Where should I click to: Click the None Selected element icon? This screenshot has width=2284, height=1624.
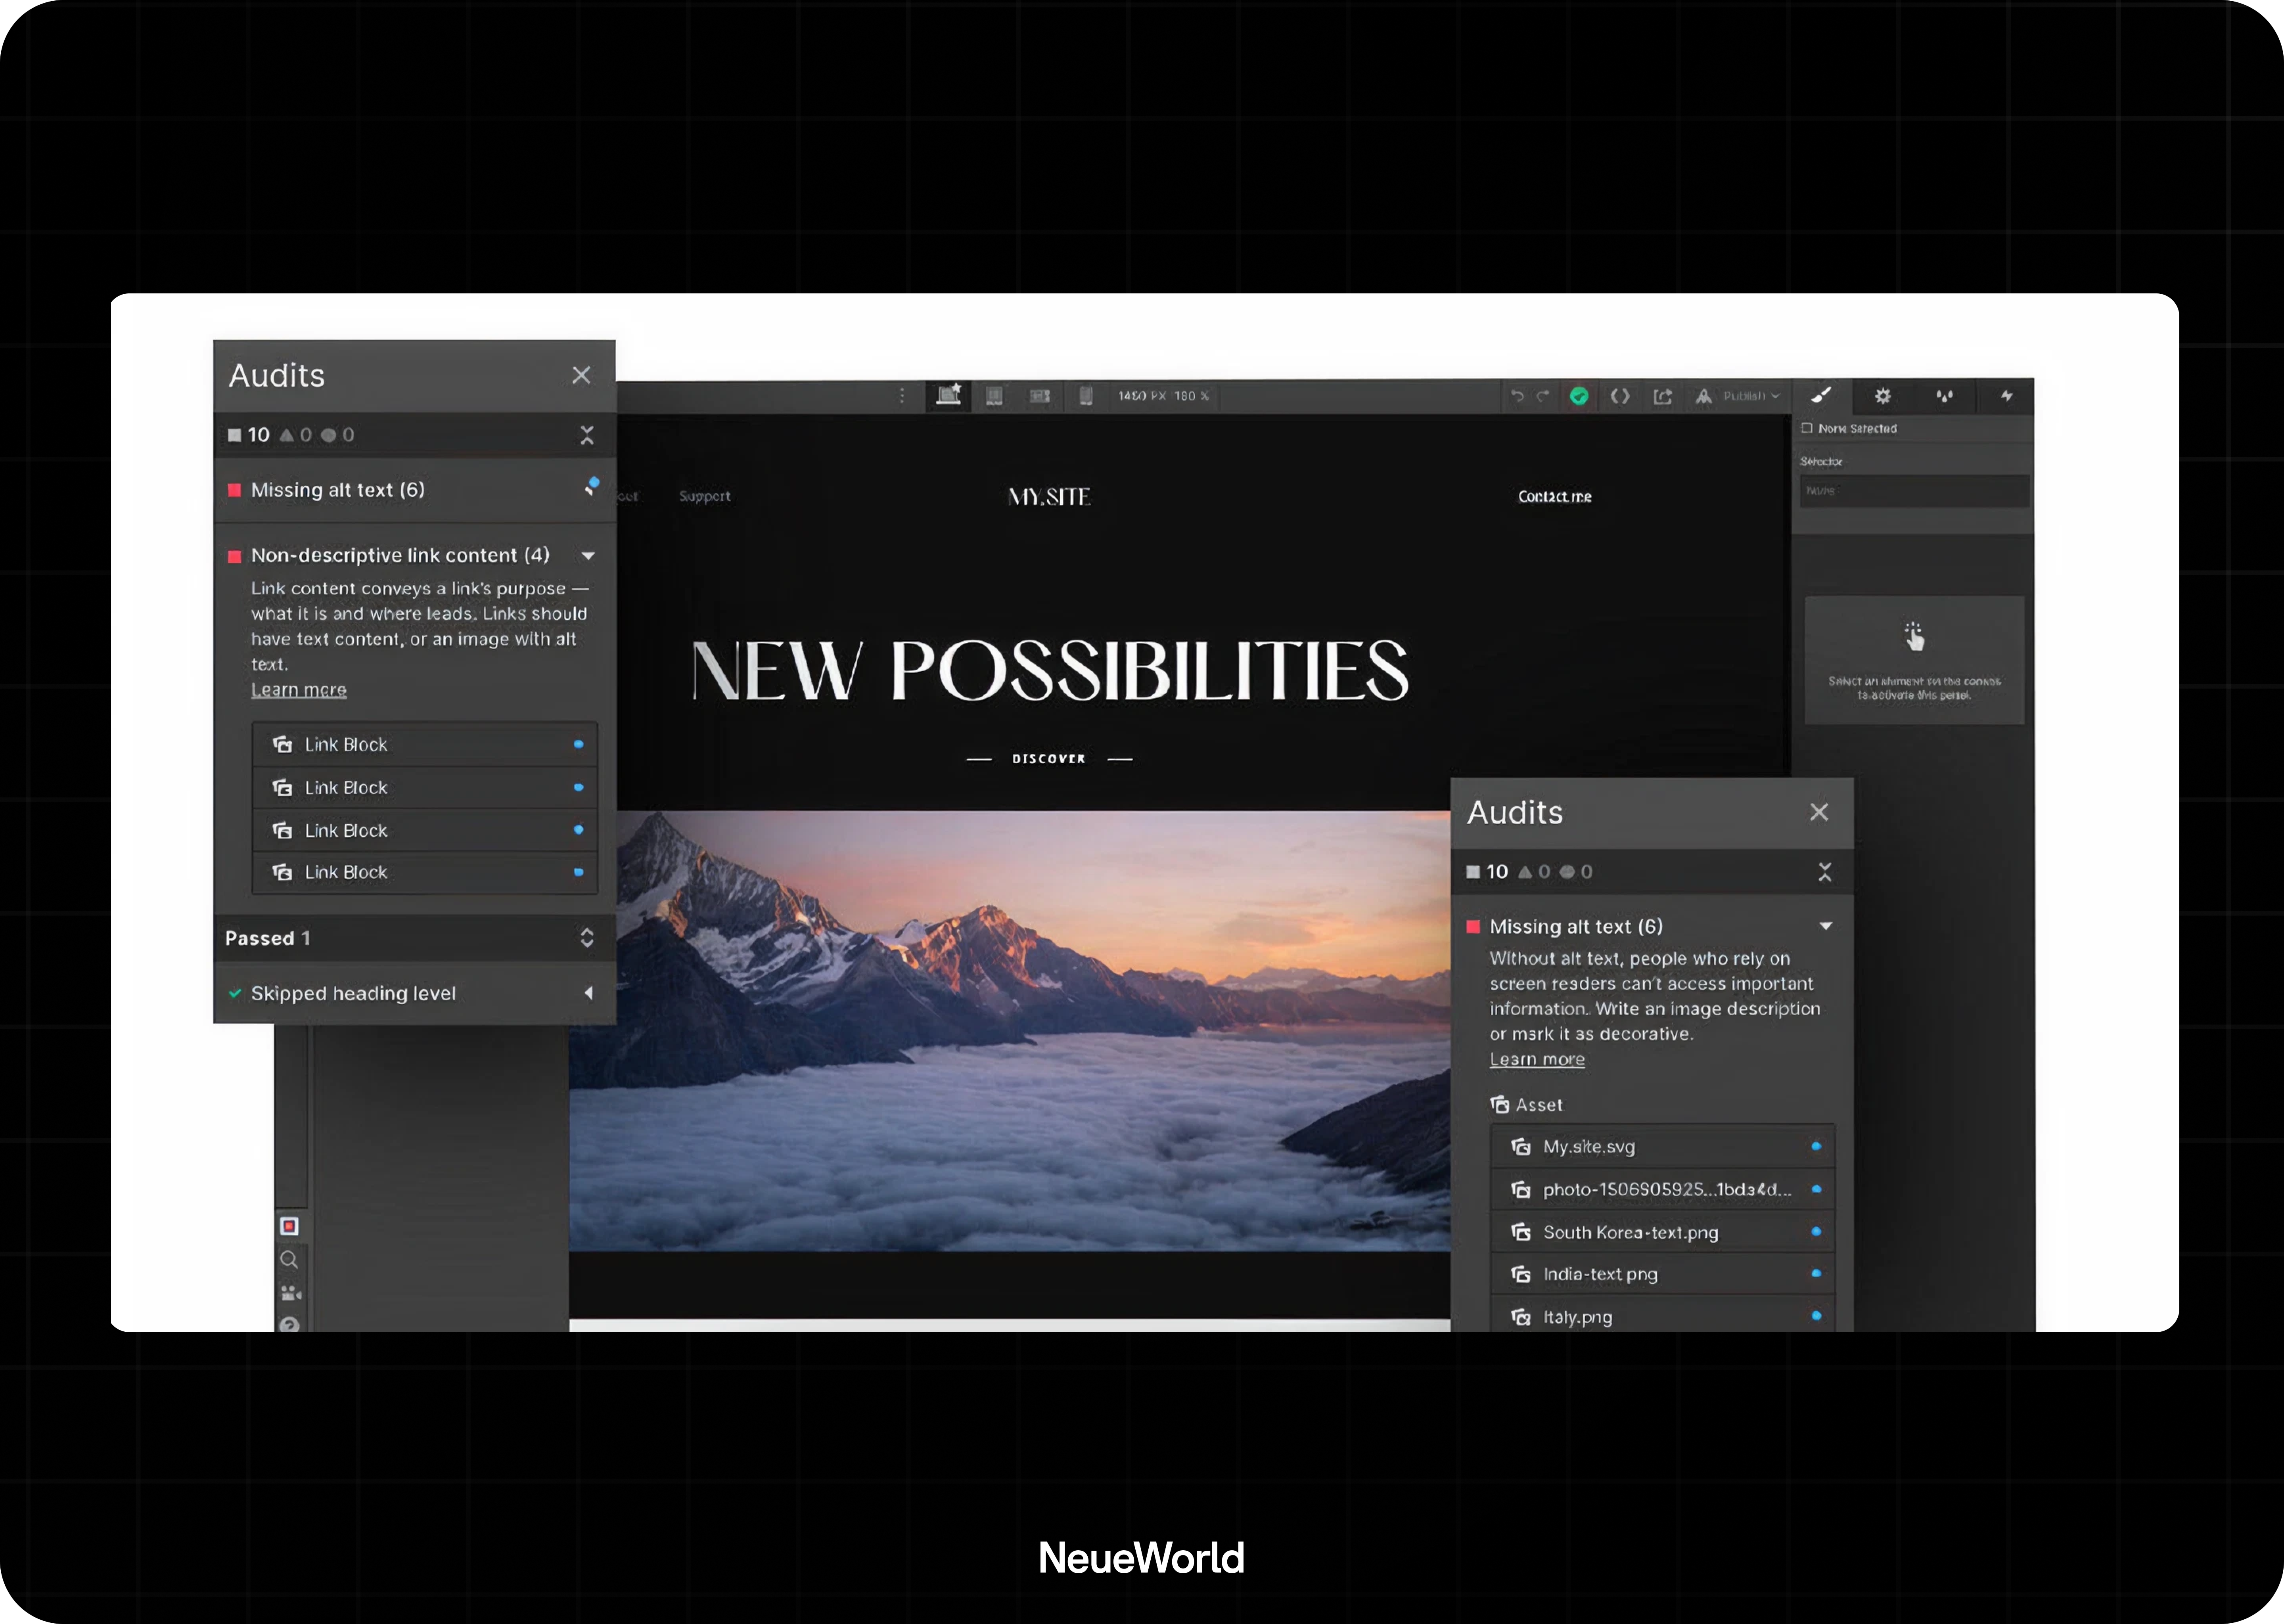click(x=1807, y=428)
